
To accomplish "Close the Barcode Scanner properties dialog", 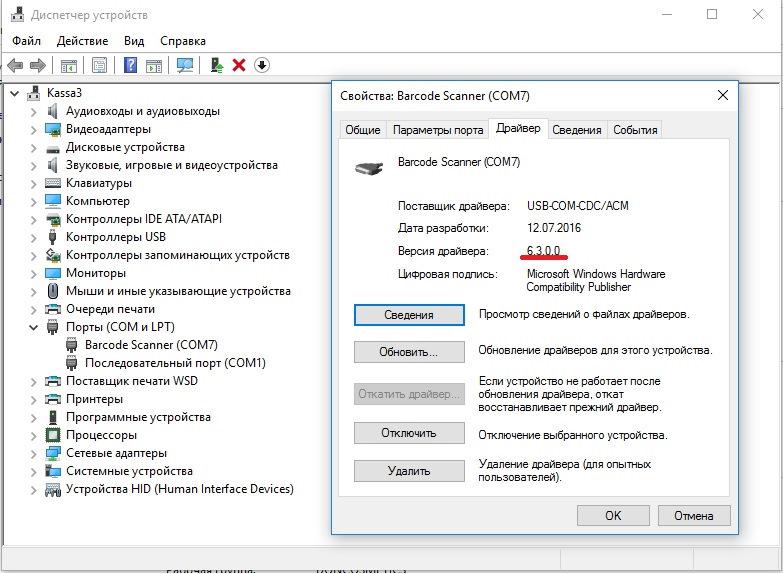I will click(723, 95).
